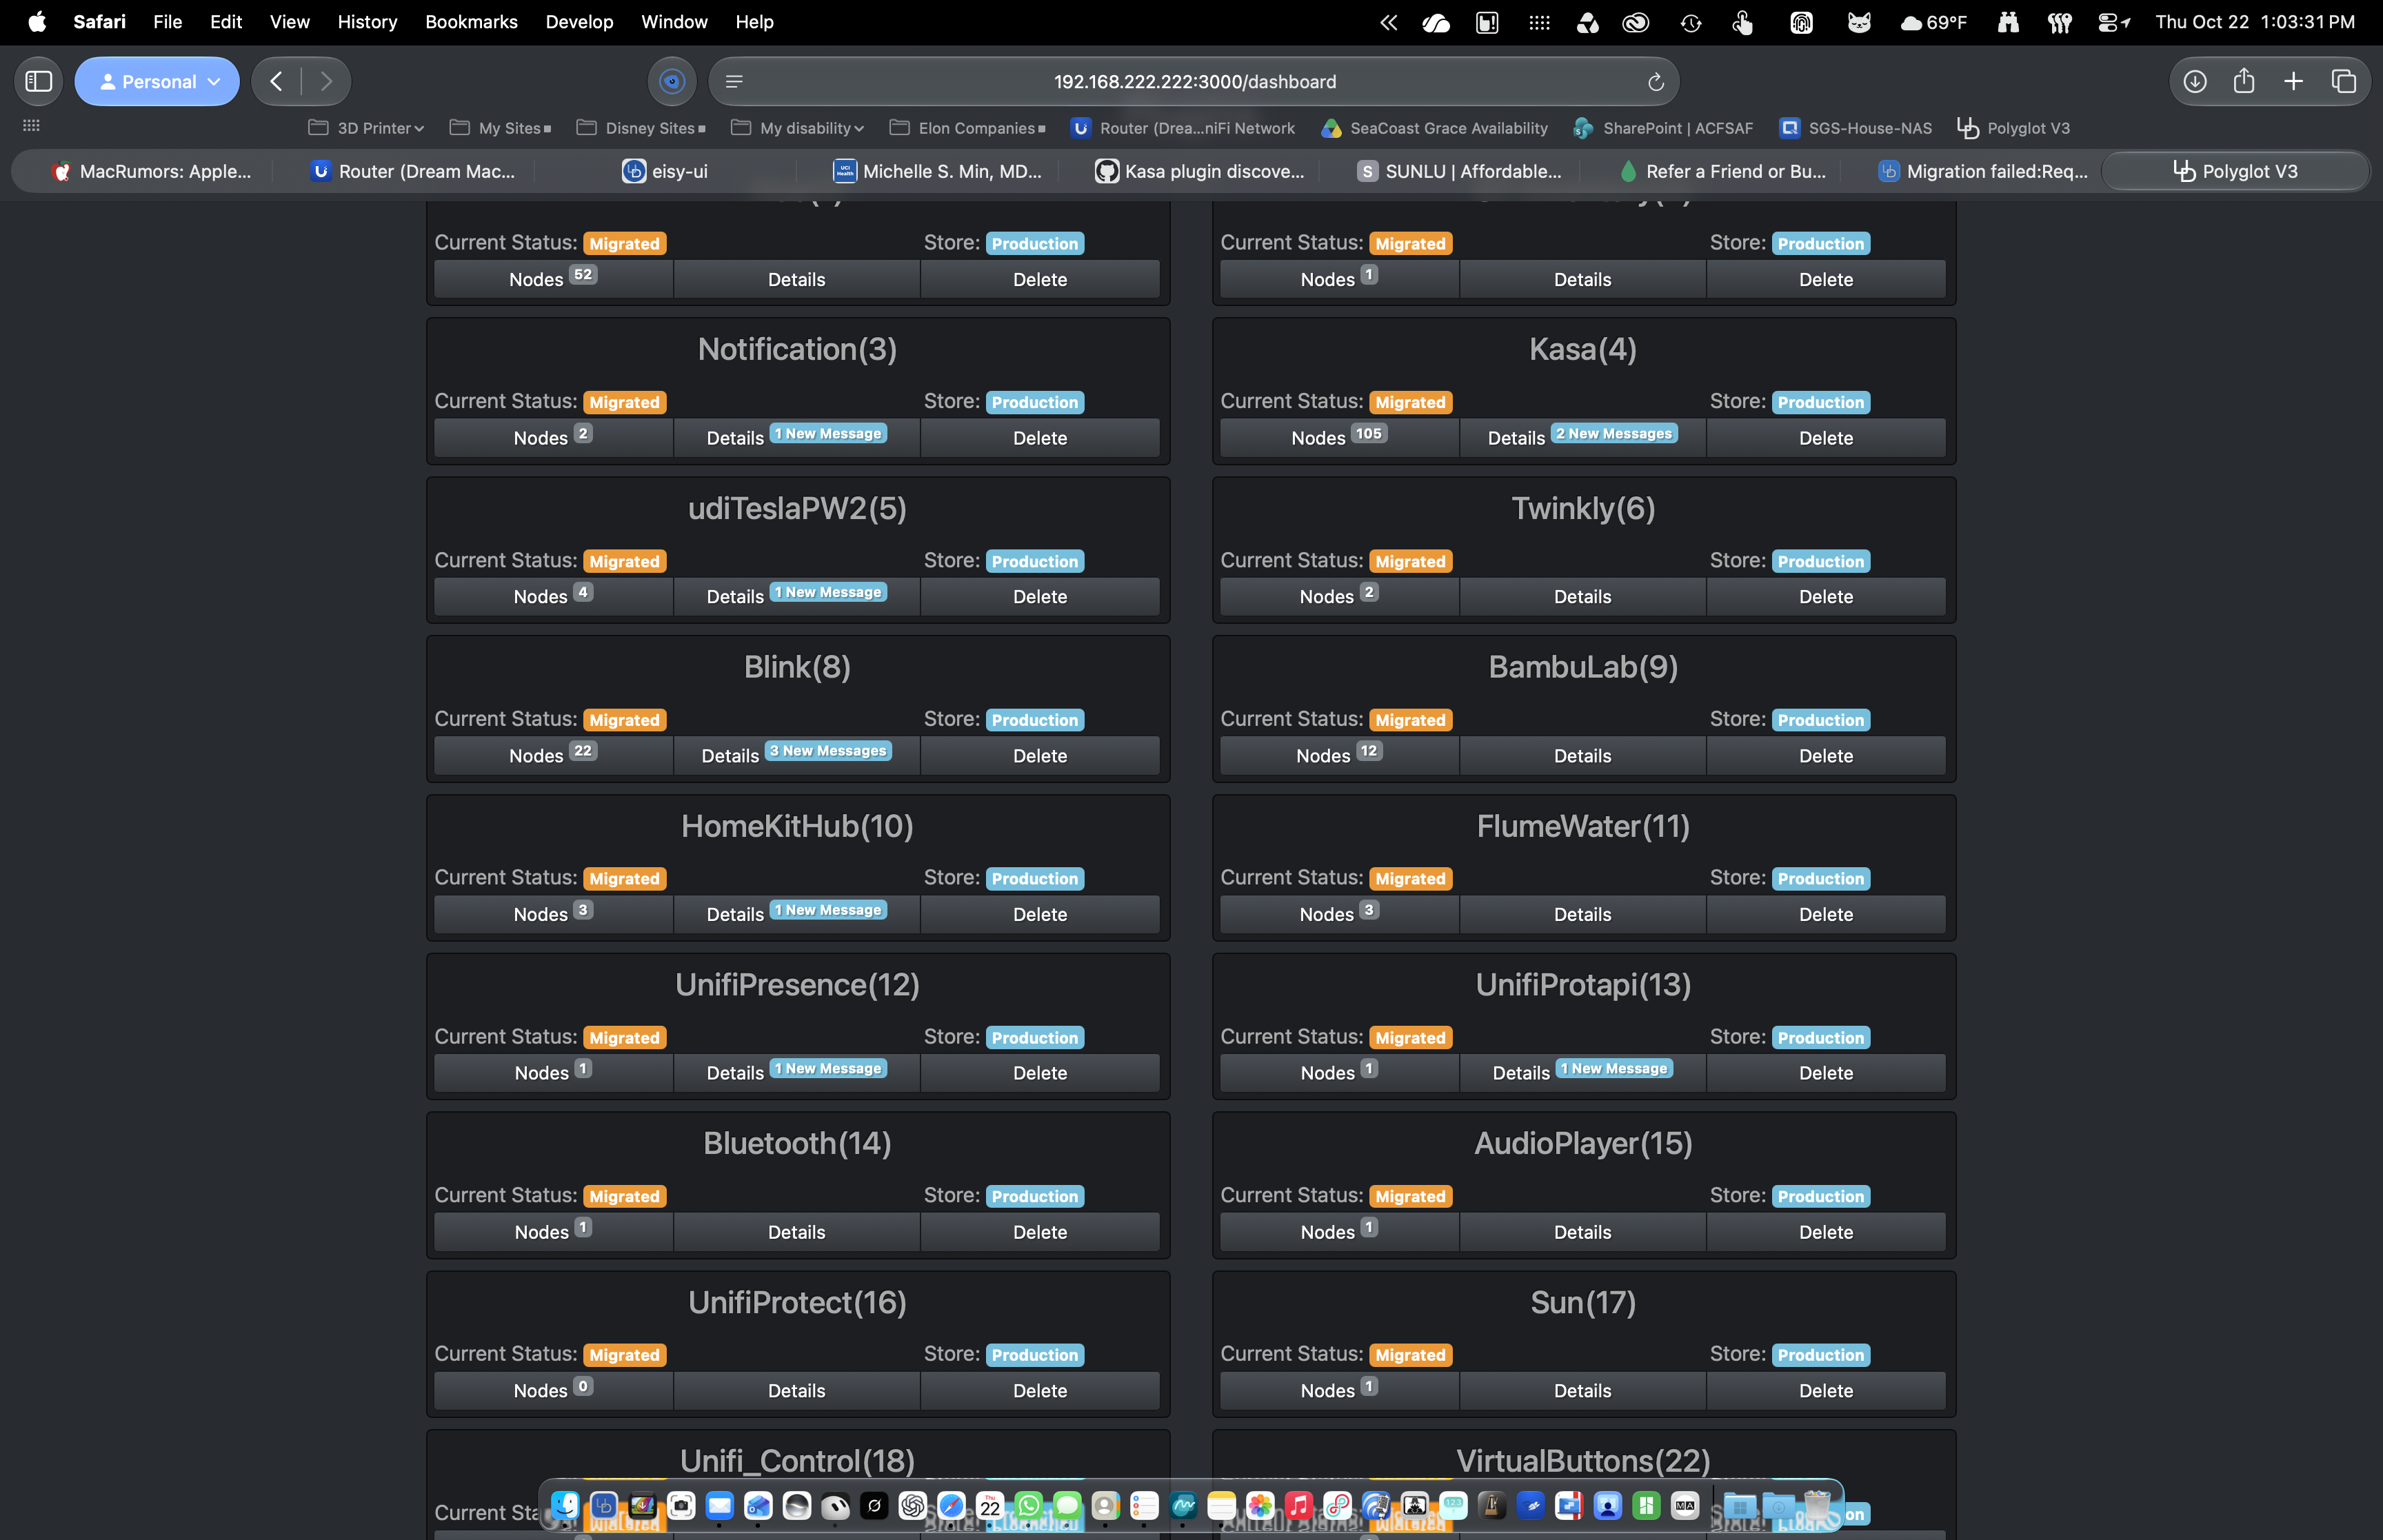
Task: Open Details for Notification(3)
Action: (x=796, y=438)
